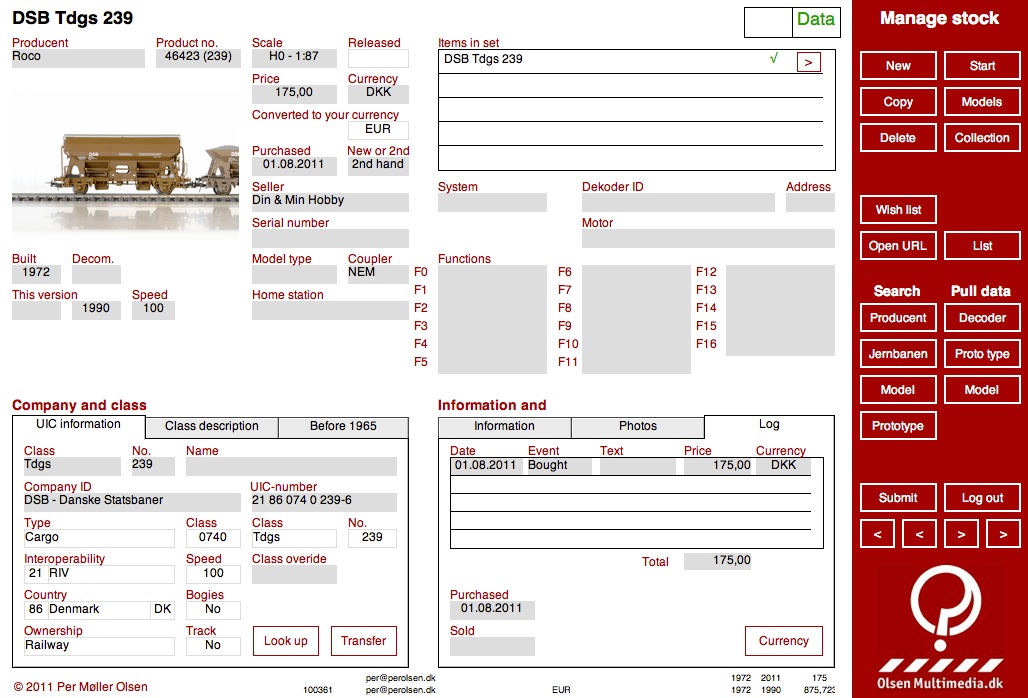Click the Transfer button
This screenshot has height=698, width=1028.
point(364,641)
